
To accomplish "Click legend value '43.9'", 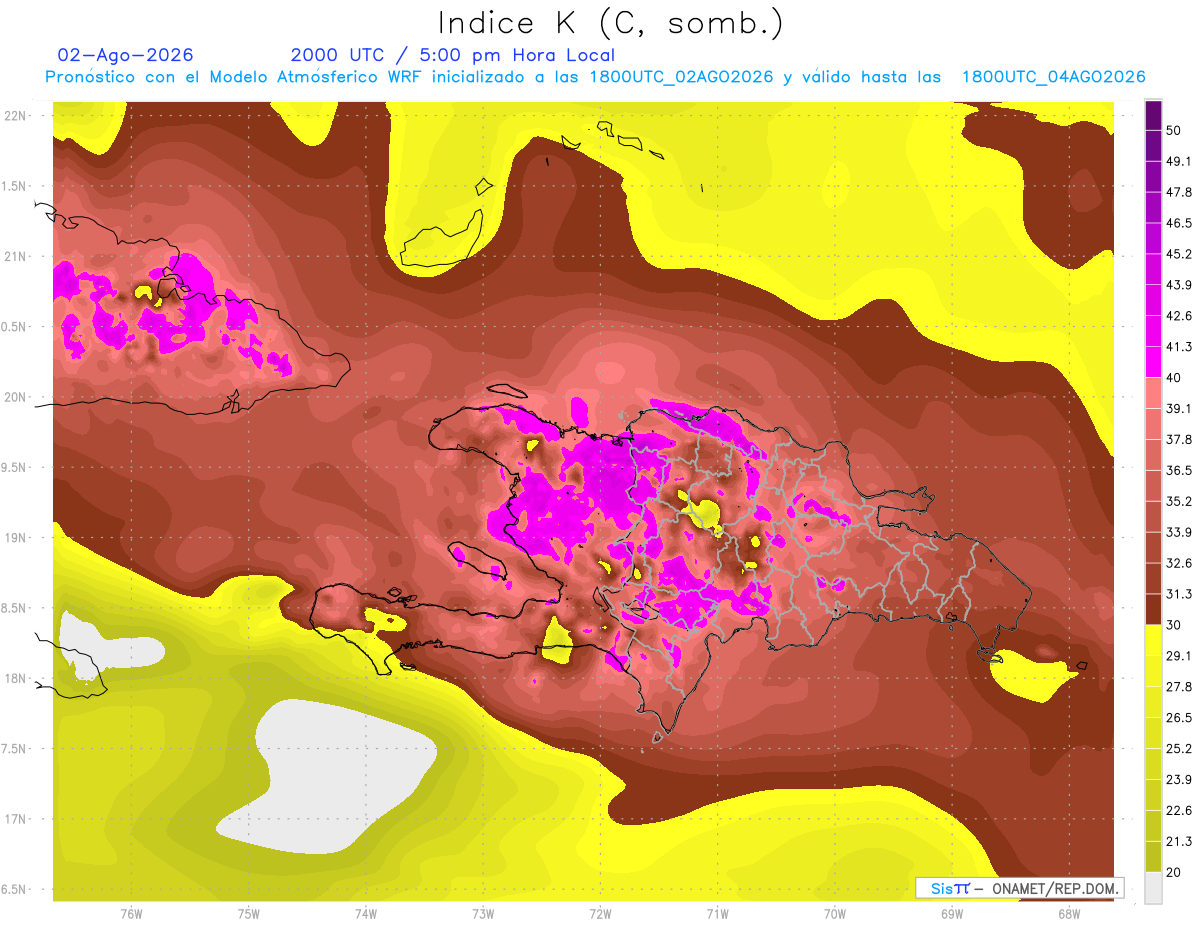I will [x=1181, y=285].
